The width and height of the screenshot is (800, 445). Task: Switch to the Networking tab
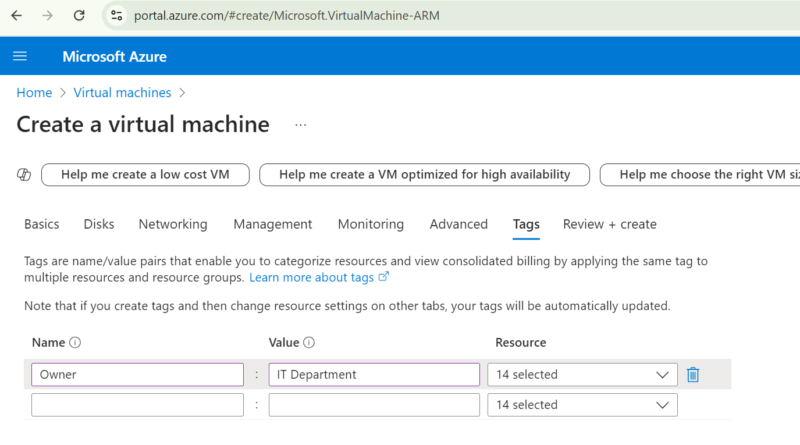tap(173, 224)
